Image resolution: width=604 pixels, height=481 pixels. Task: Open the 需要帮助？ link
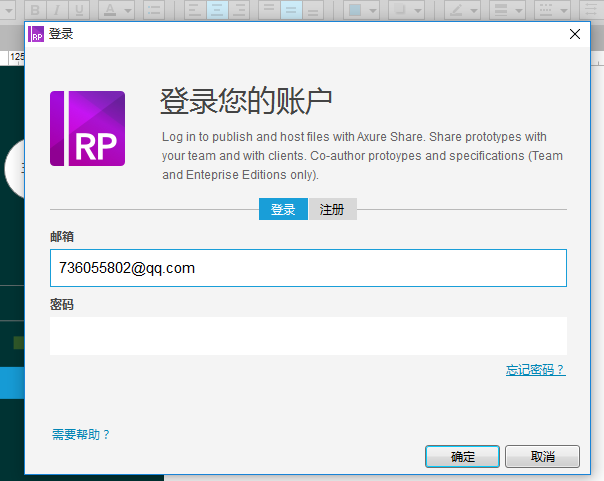(81, 434)
